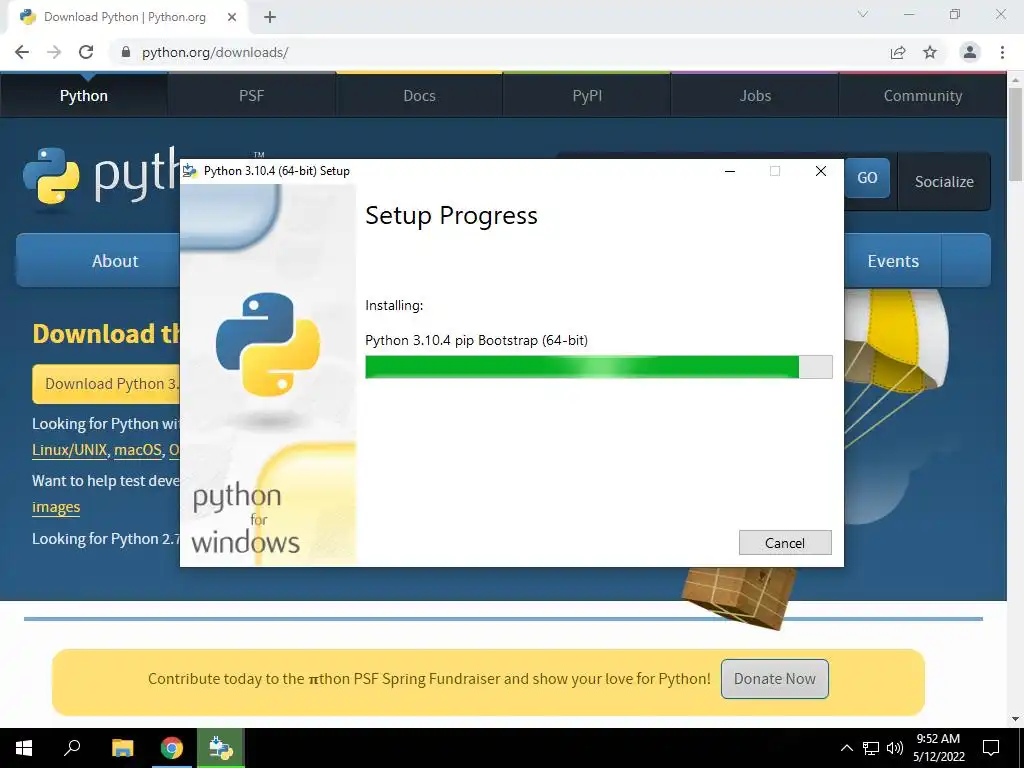The height and width of the screenshot is (768, 1024).
Task: Open the network tray icon
Action: [x=871, y=748]
